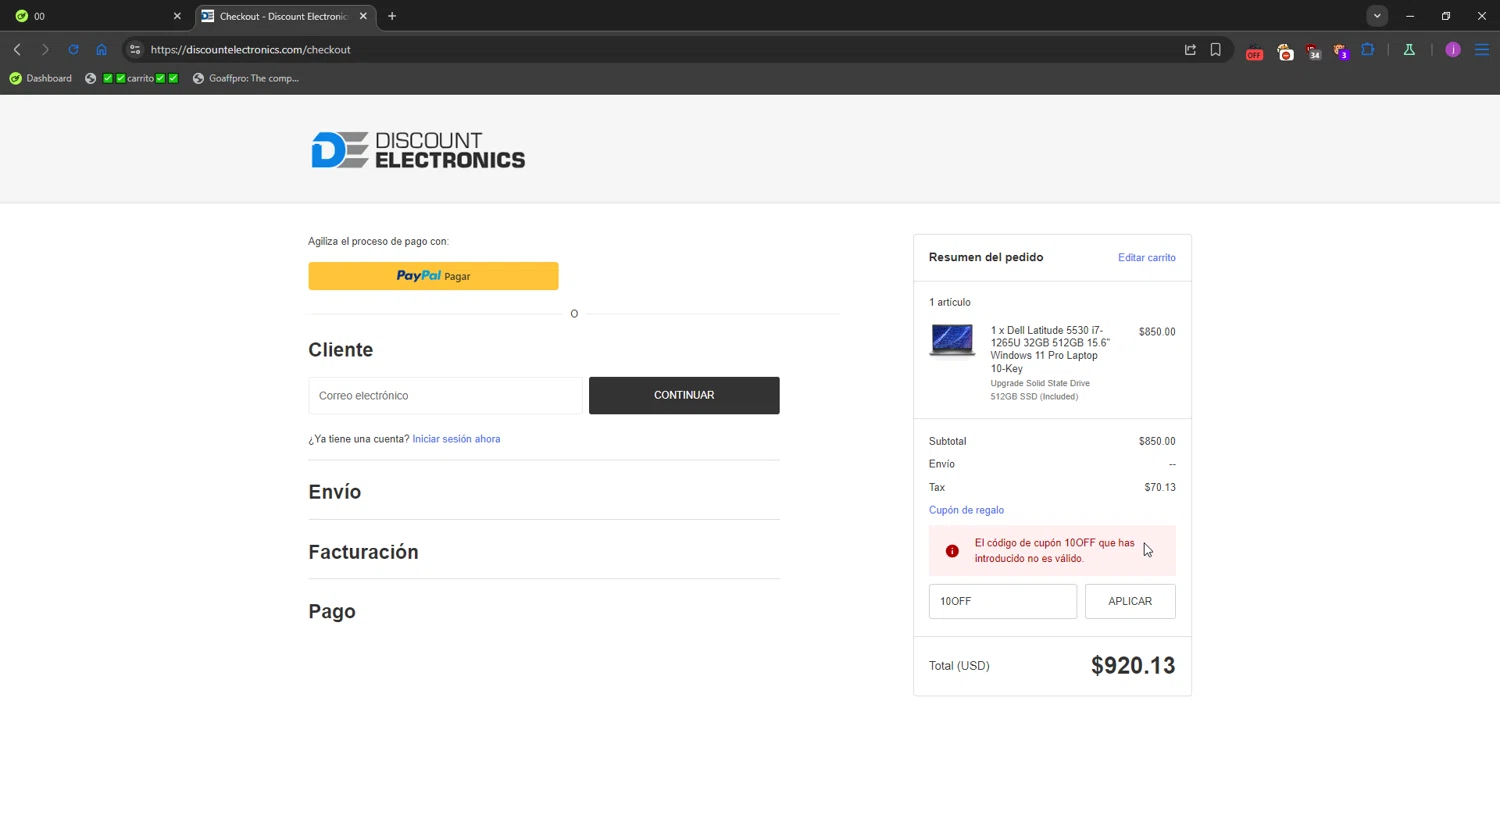This screenshot has height=813, width=1500.
Task: Click the Tax value $70.13
Action: click(1160, 487)
